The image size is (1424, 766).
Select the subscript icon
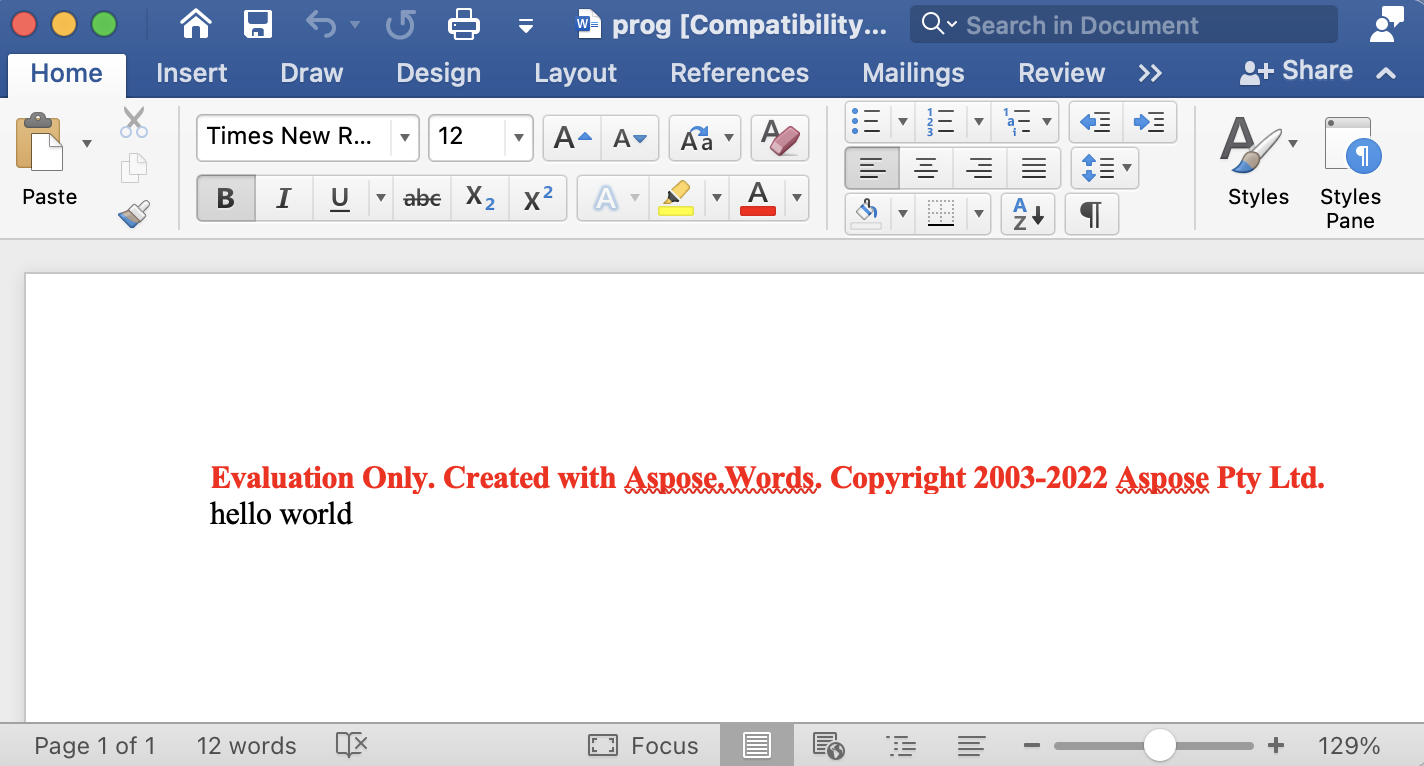click(479, 198)
